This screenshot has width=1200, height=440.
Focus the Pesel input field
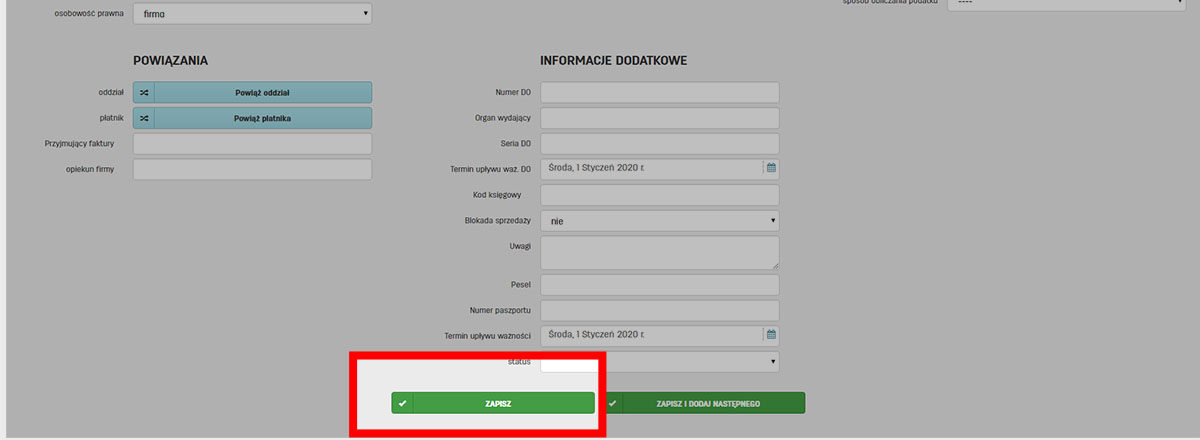[660, 286]
